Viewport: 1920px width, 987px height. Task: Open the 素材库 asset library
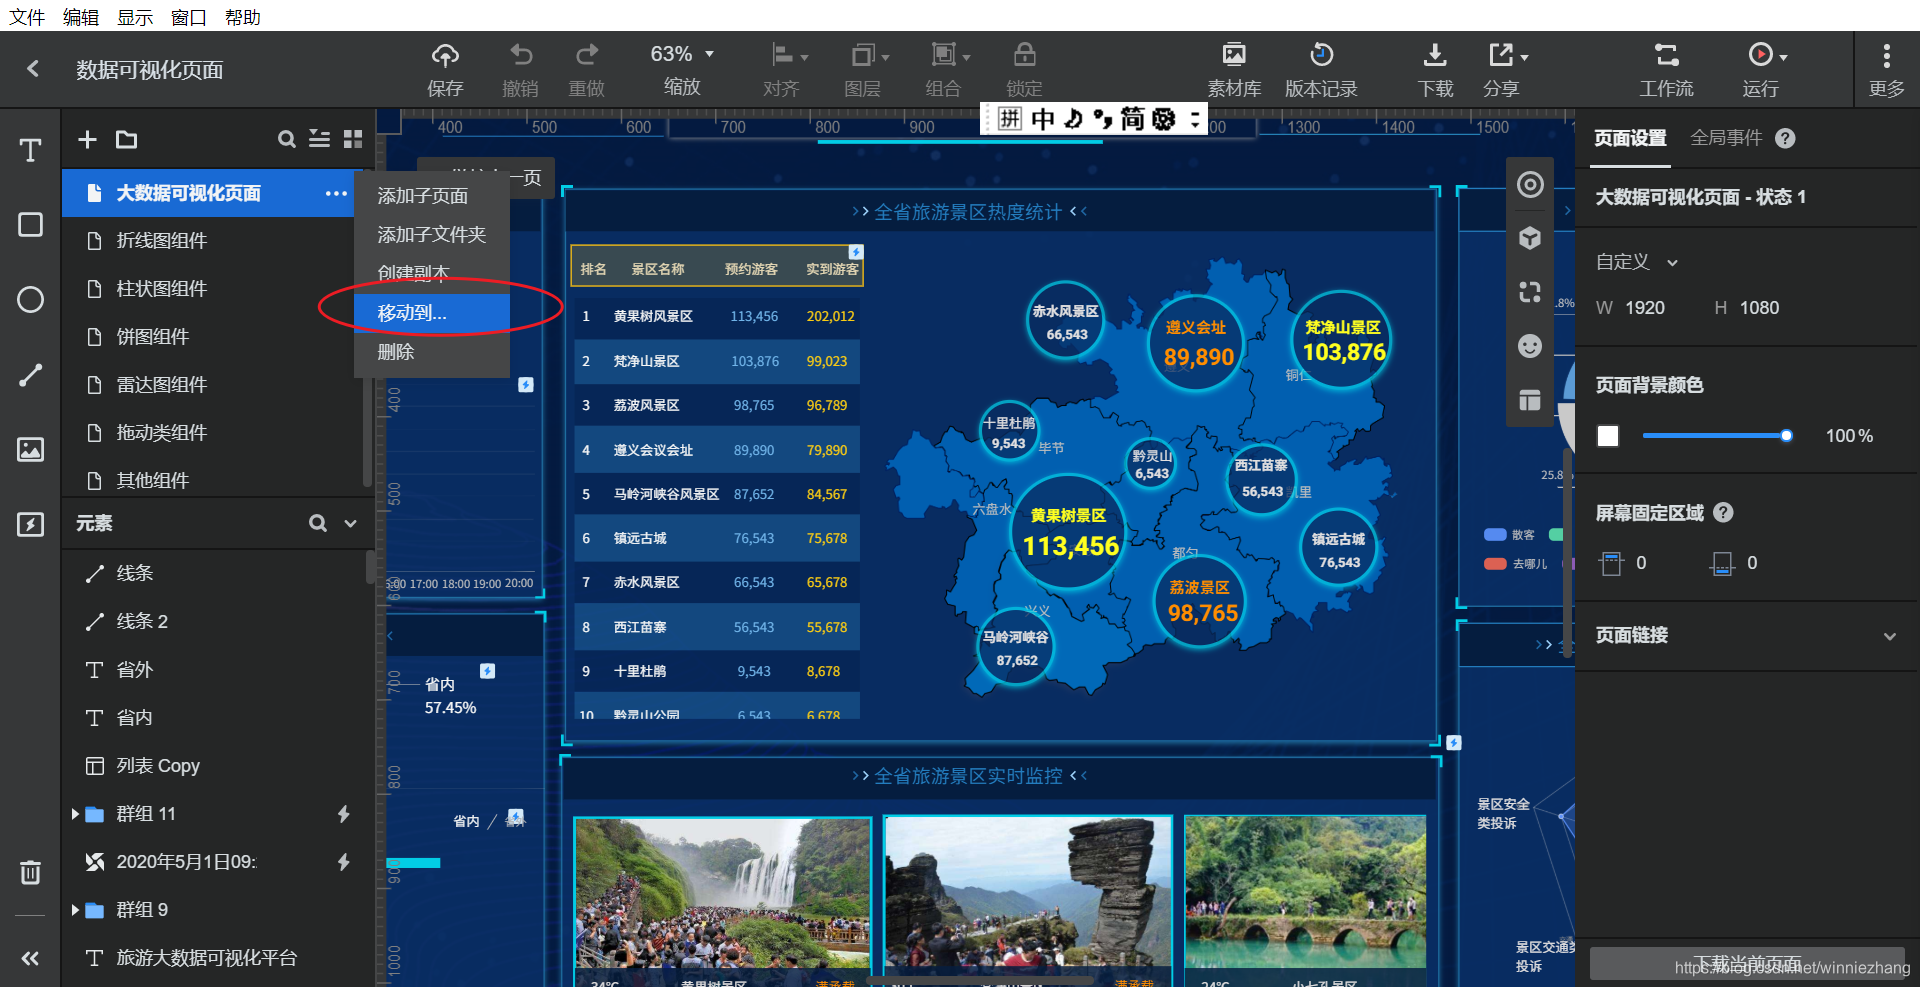pyautogui.click(x=1234, y=69)
